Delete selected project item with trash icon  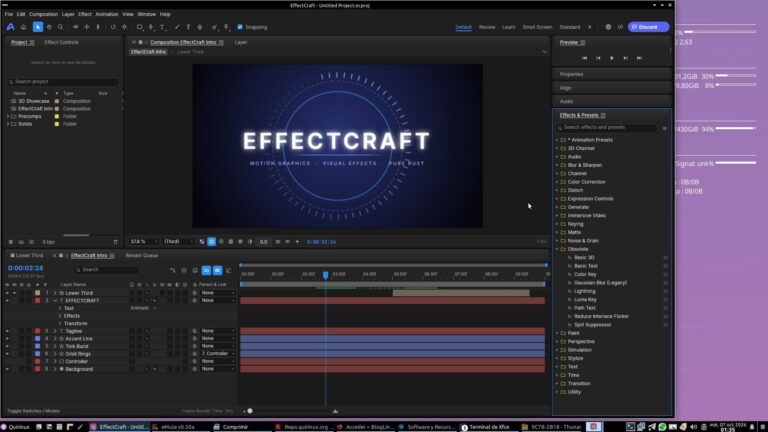116,242
